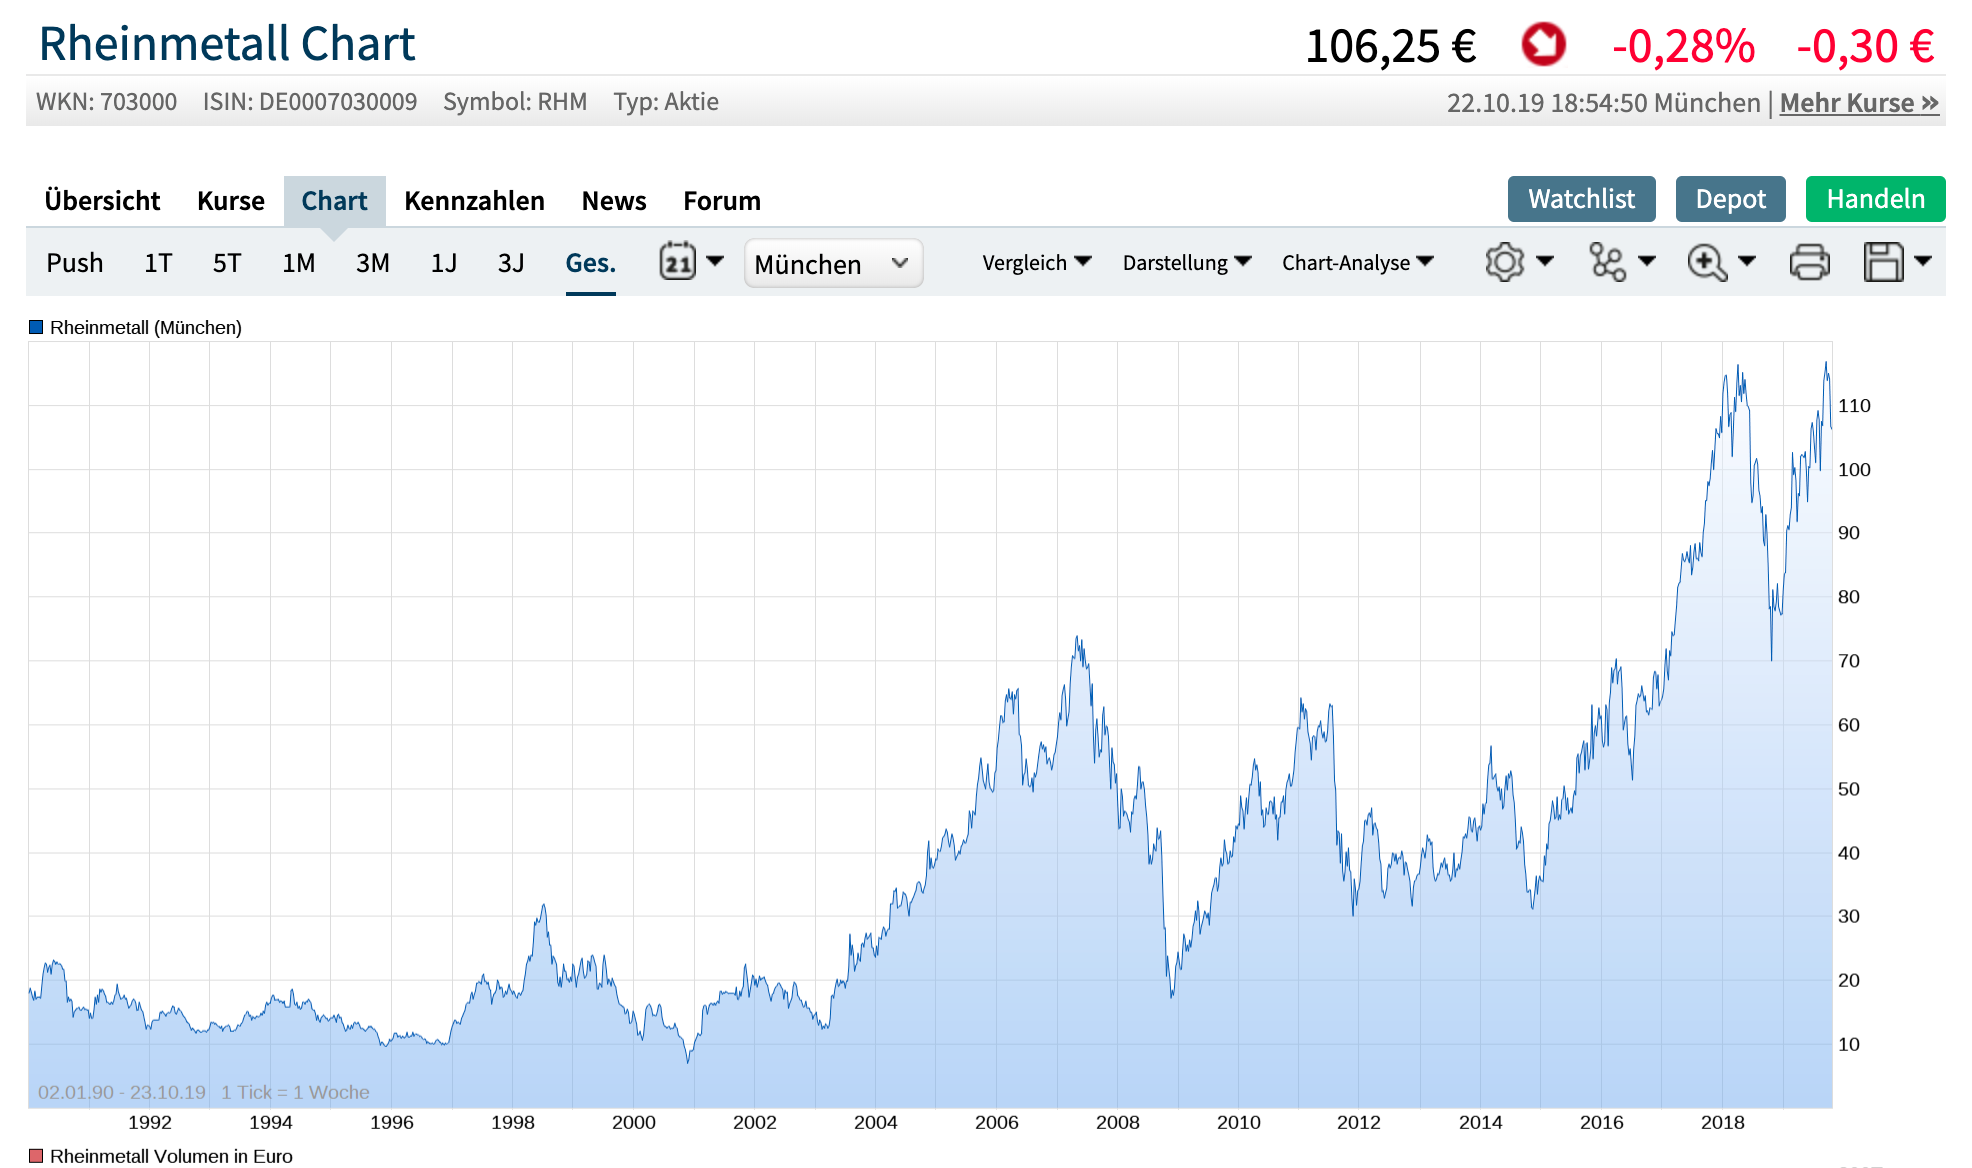
Task: Select the Ges. full time range
Action: coord(590,263)
